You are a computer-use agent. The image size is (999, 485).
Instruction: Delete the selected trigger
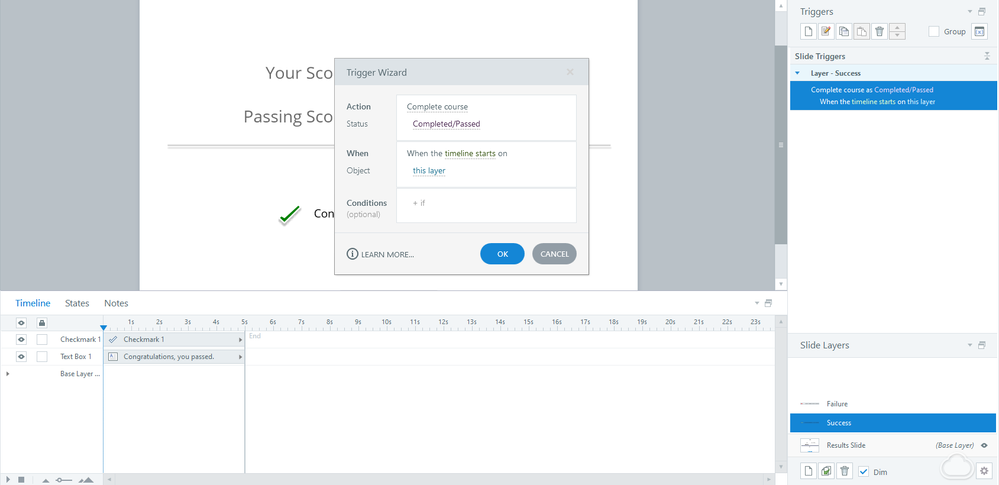click(879, 32)
